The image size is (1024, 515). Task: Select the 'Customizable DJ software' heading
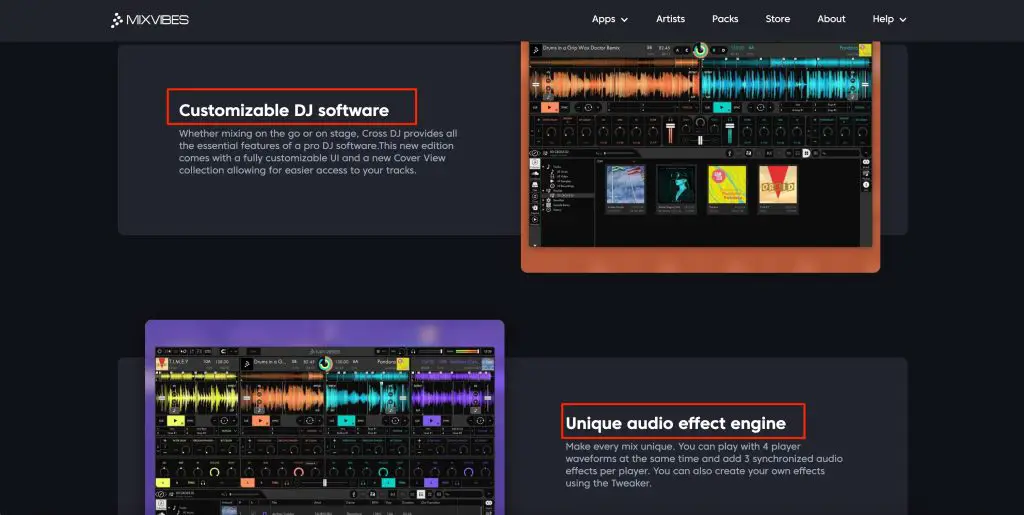tap(284, 110)
